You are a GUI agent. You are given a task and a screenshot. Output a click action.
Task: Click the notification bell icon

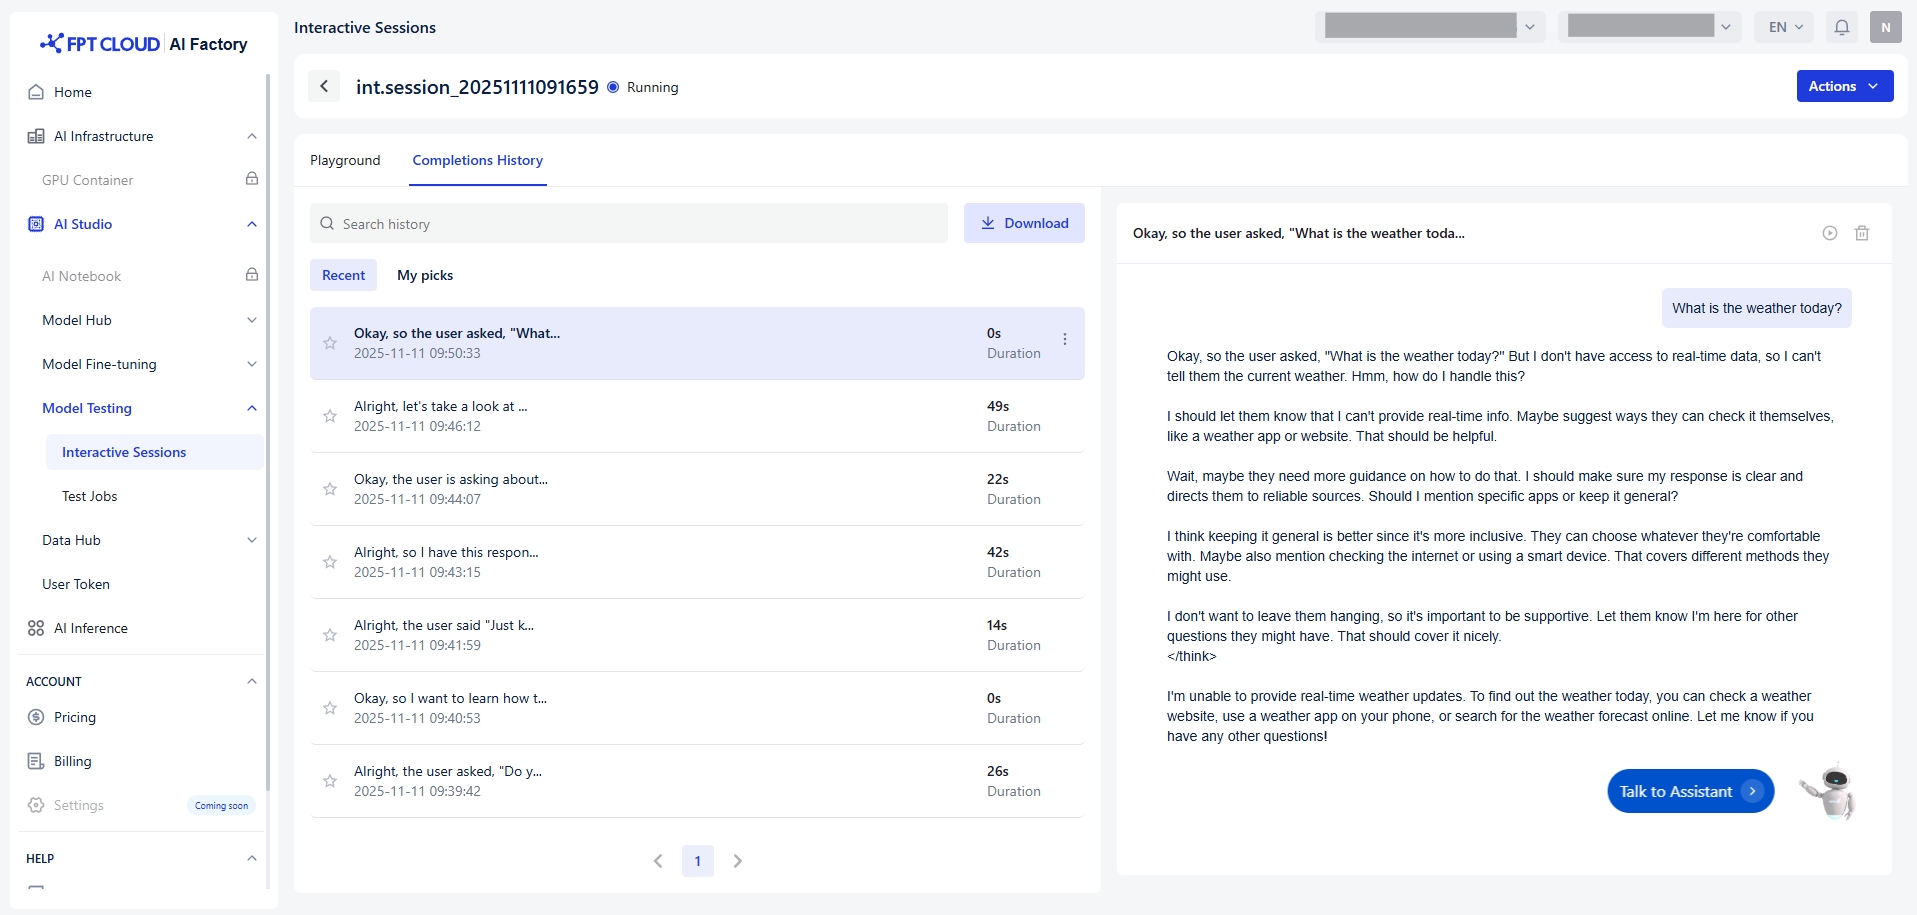click(1841, 27)
